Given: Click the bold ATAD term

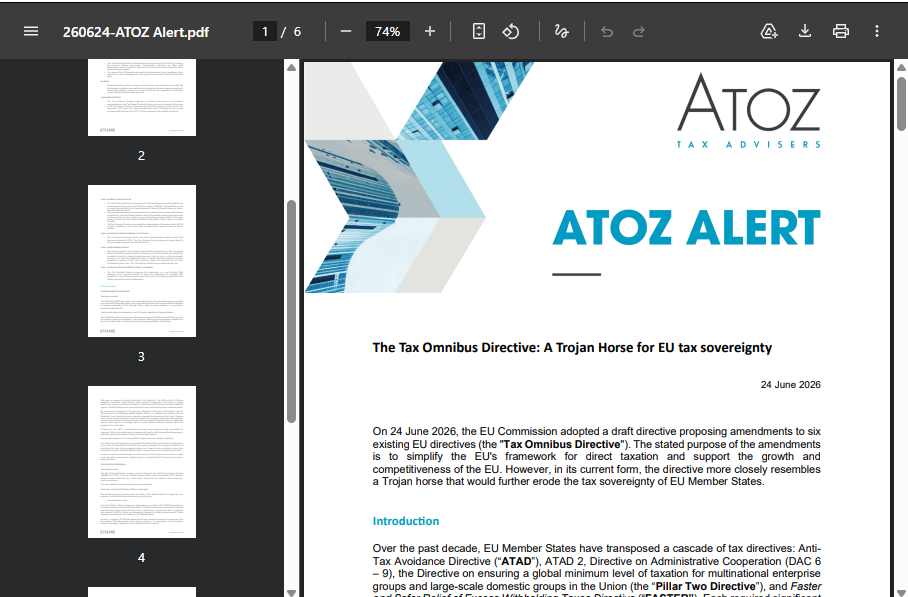Looking at the screenshot, I should [x=516, y=561].
